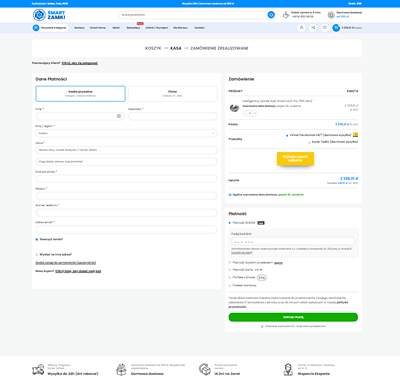The image size is (400, 382).
Task: Click the add order notes link
Action: pyautogui.click(x=66, y=263)
